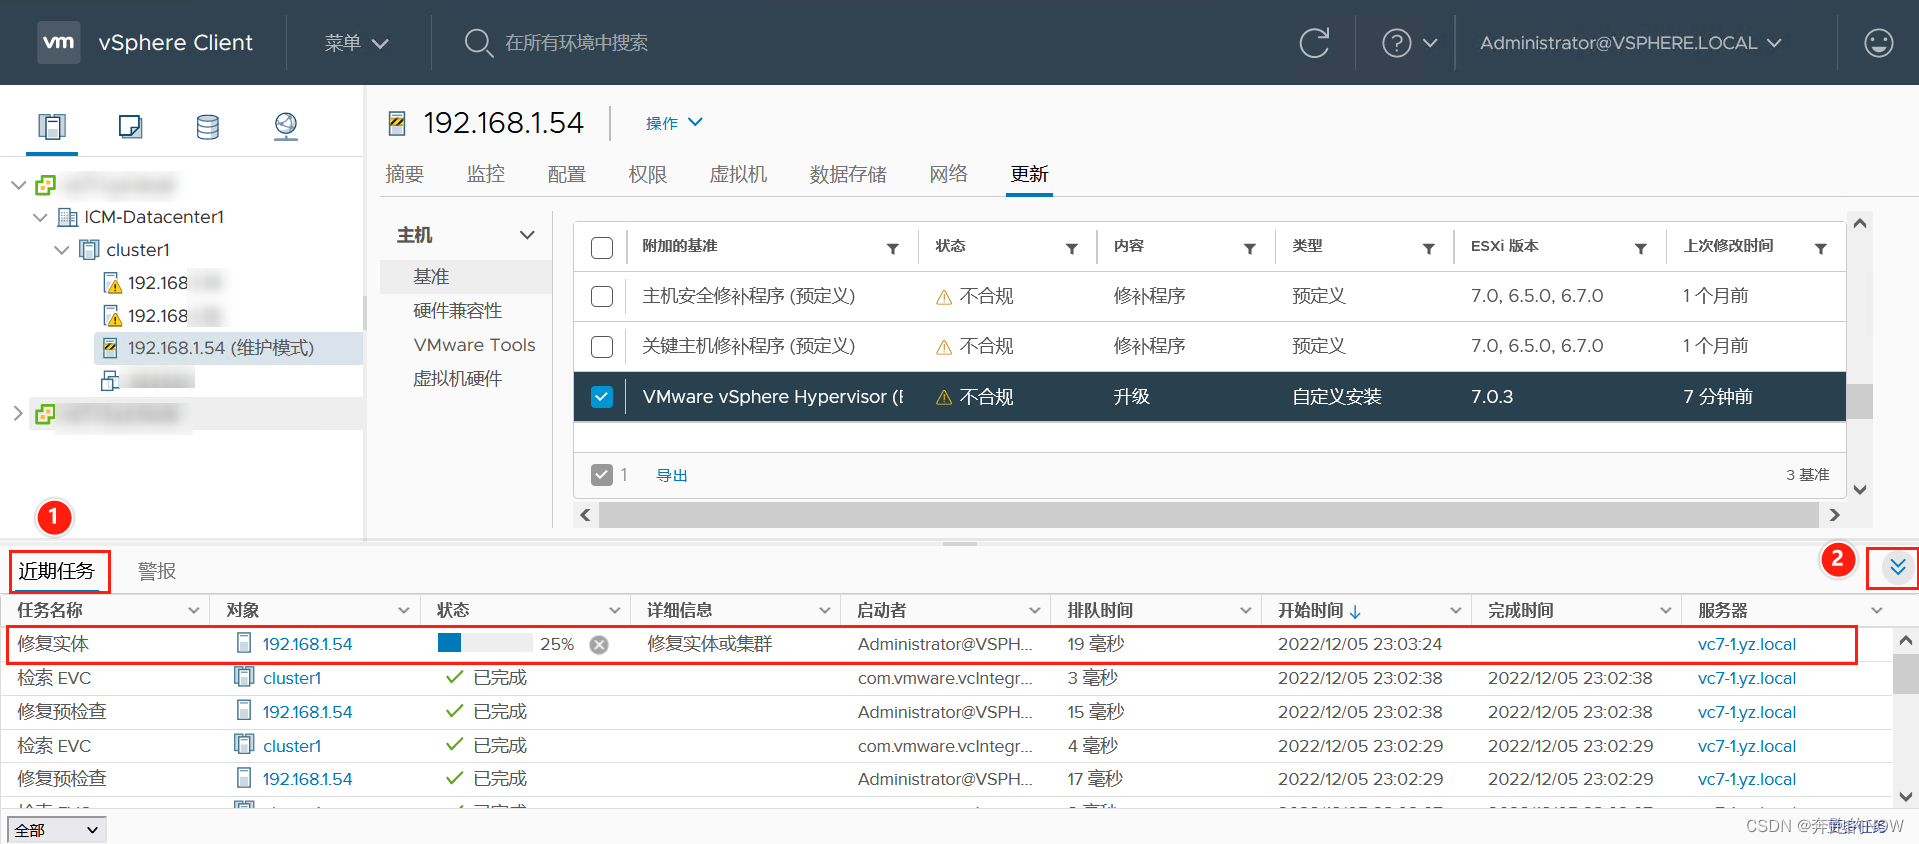Open the 数据存储 tab
Image resolution: width=1919 pixels, height=844 pixels.
(848, 174)
